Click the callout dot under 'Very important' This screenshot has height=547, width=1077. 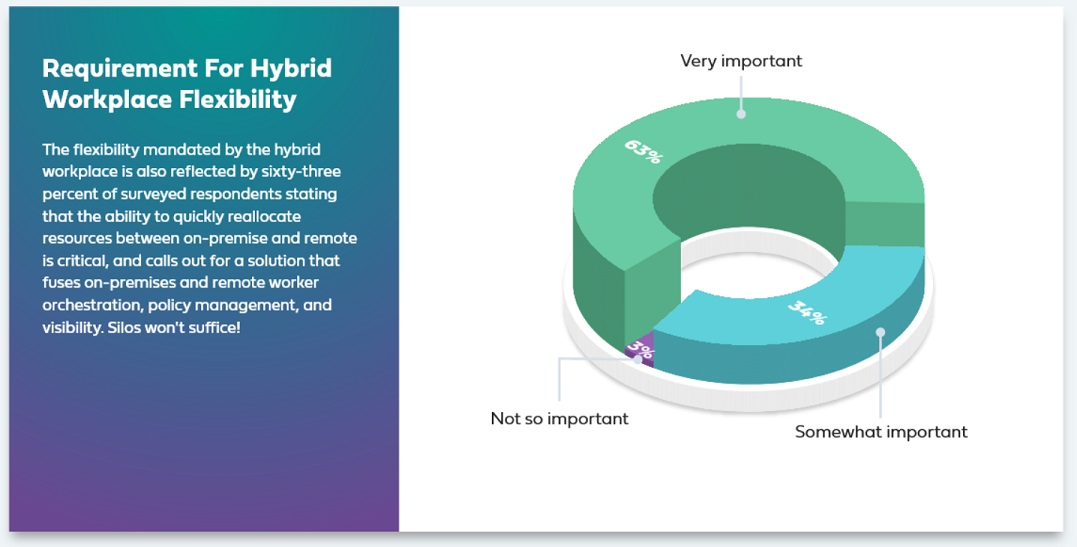(741, 114)
